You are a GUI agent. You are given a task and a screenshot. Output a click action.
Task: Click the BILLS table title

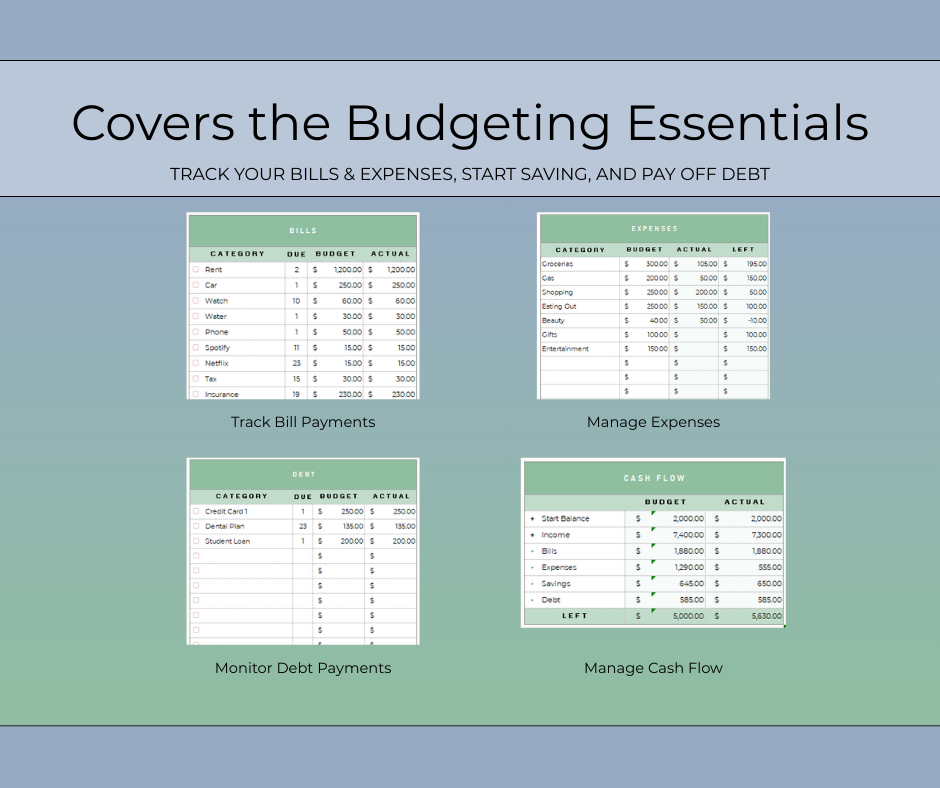point(303,231)
